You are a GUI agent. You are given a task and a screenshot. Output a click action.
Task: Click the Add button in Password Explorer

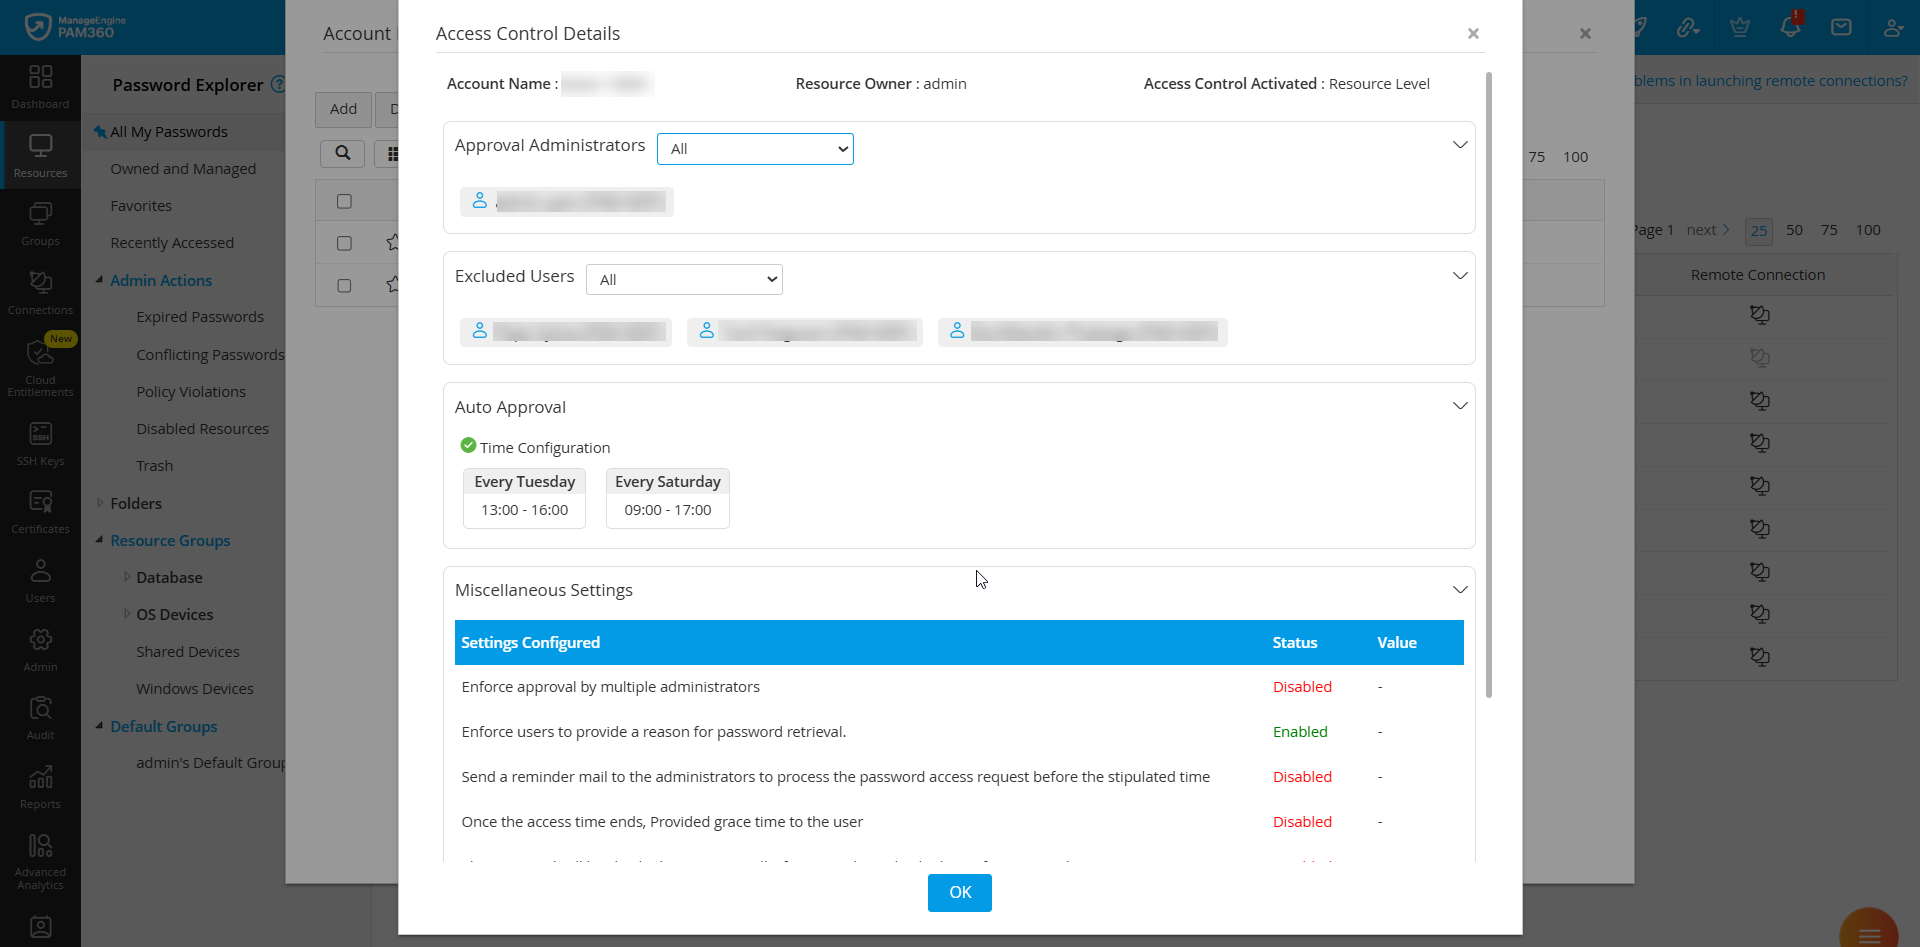point(342,109)
